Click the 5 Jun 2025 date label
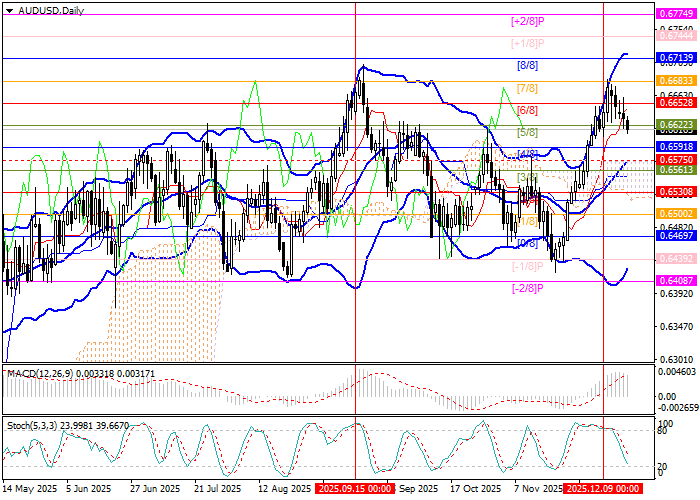700x500 pixels. 88,488
